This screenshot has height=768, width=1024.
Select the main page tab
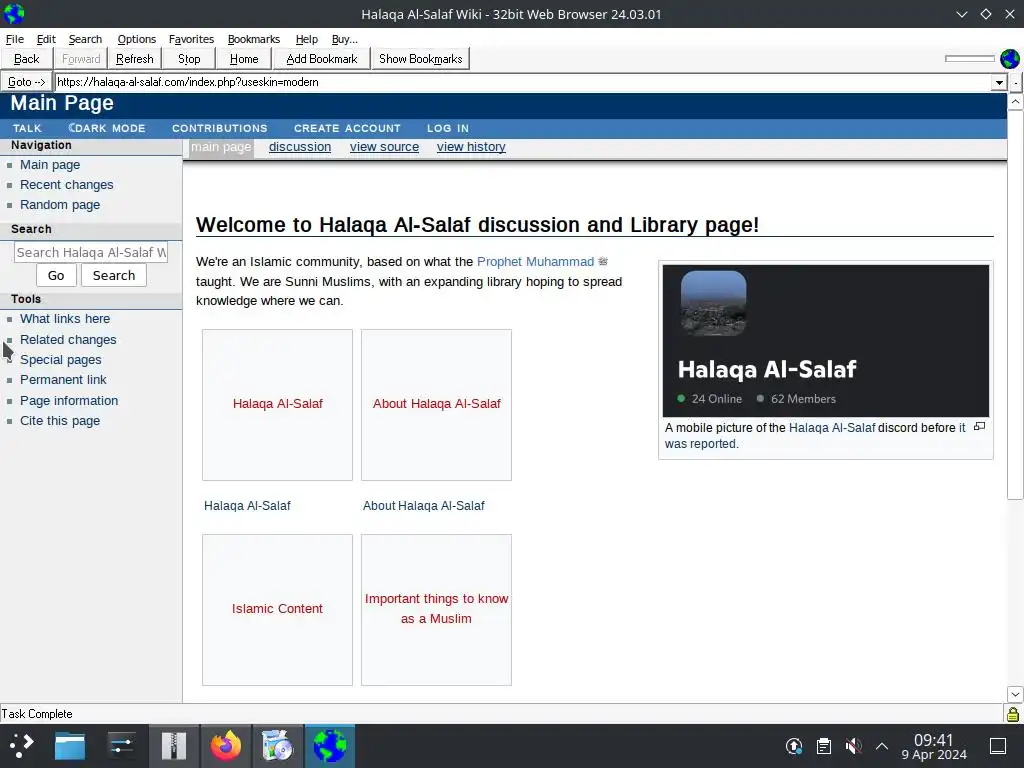[221, 147]
